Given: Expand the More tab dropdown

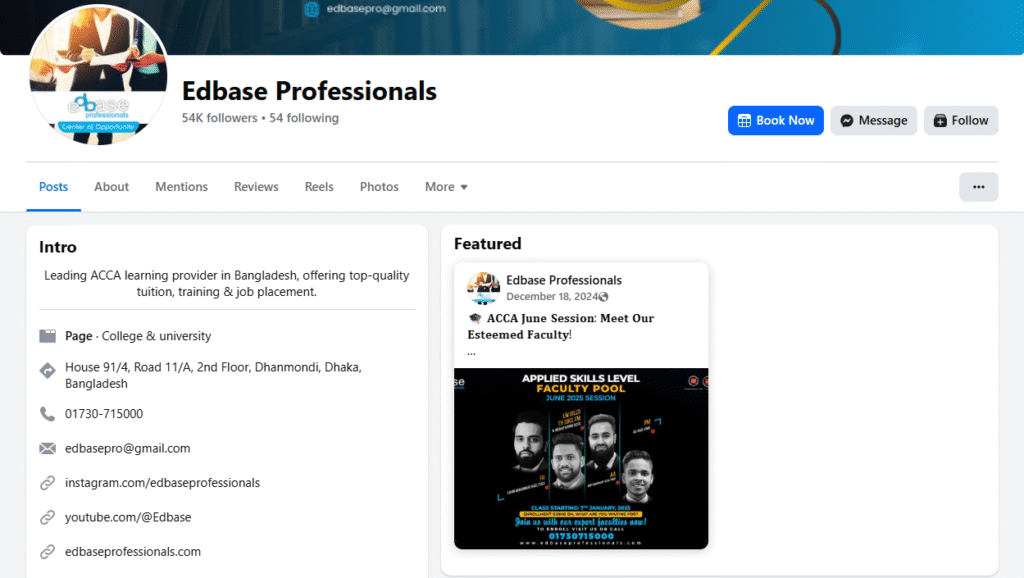Looking at the screenshot, I should (446, 187).
